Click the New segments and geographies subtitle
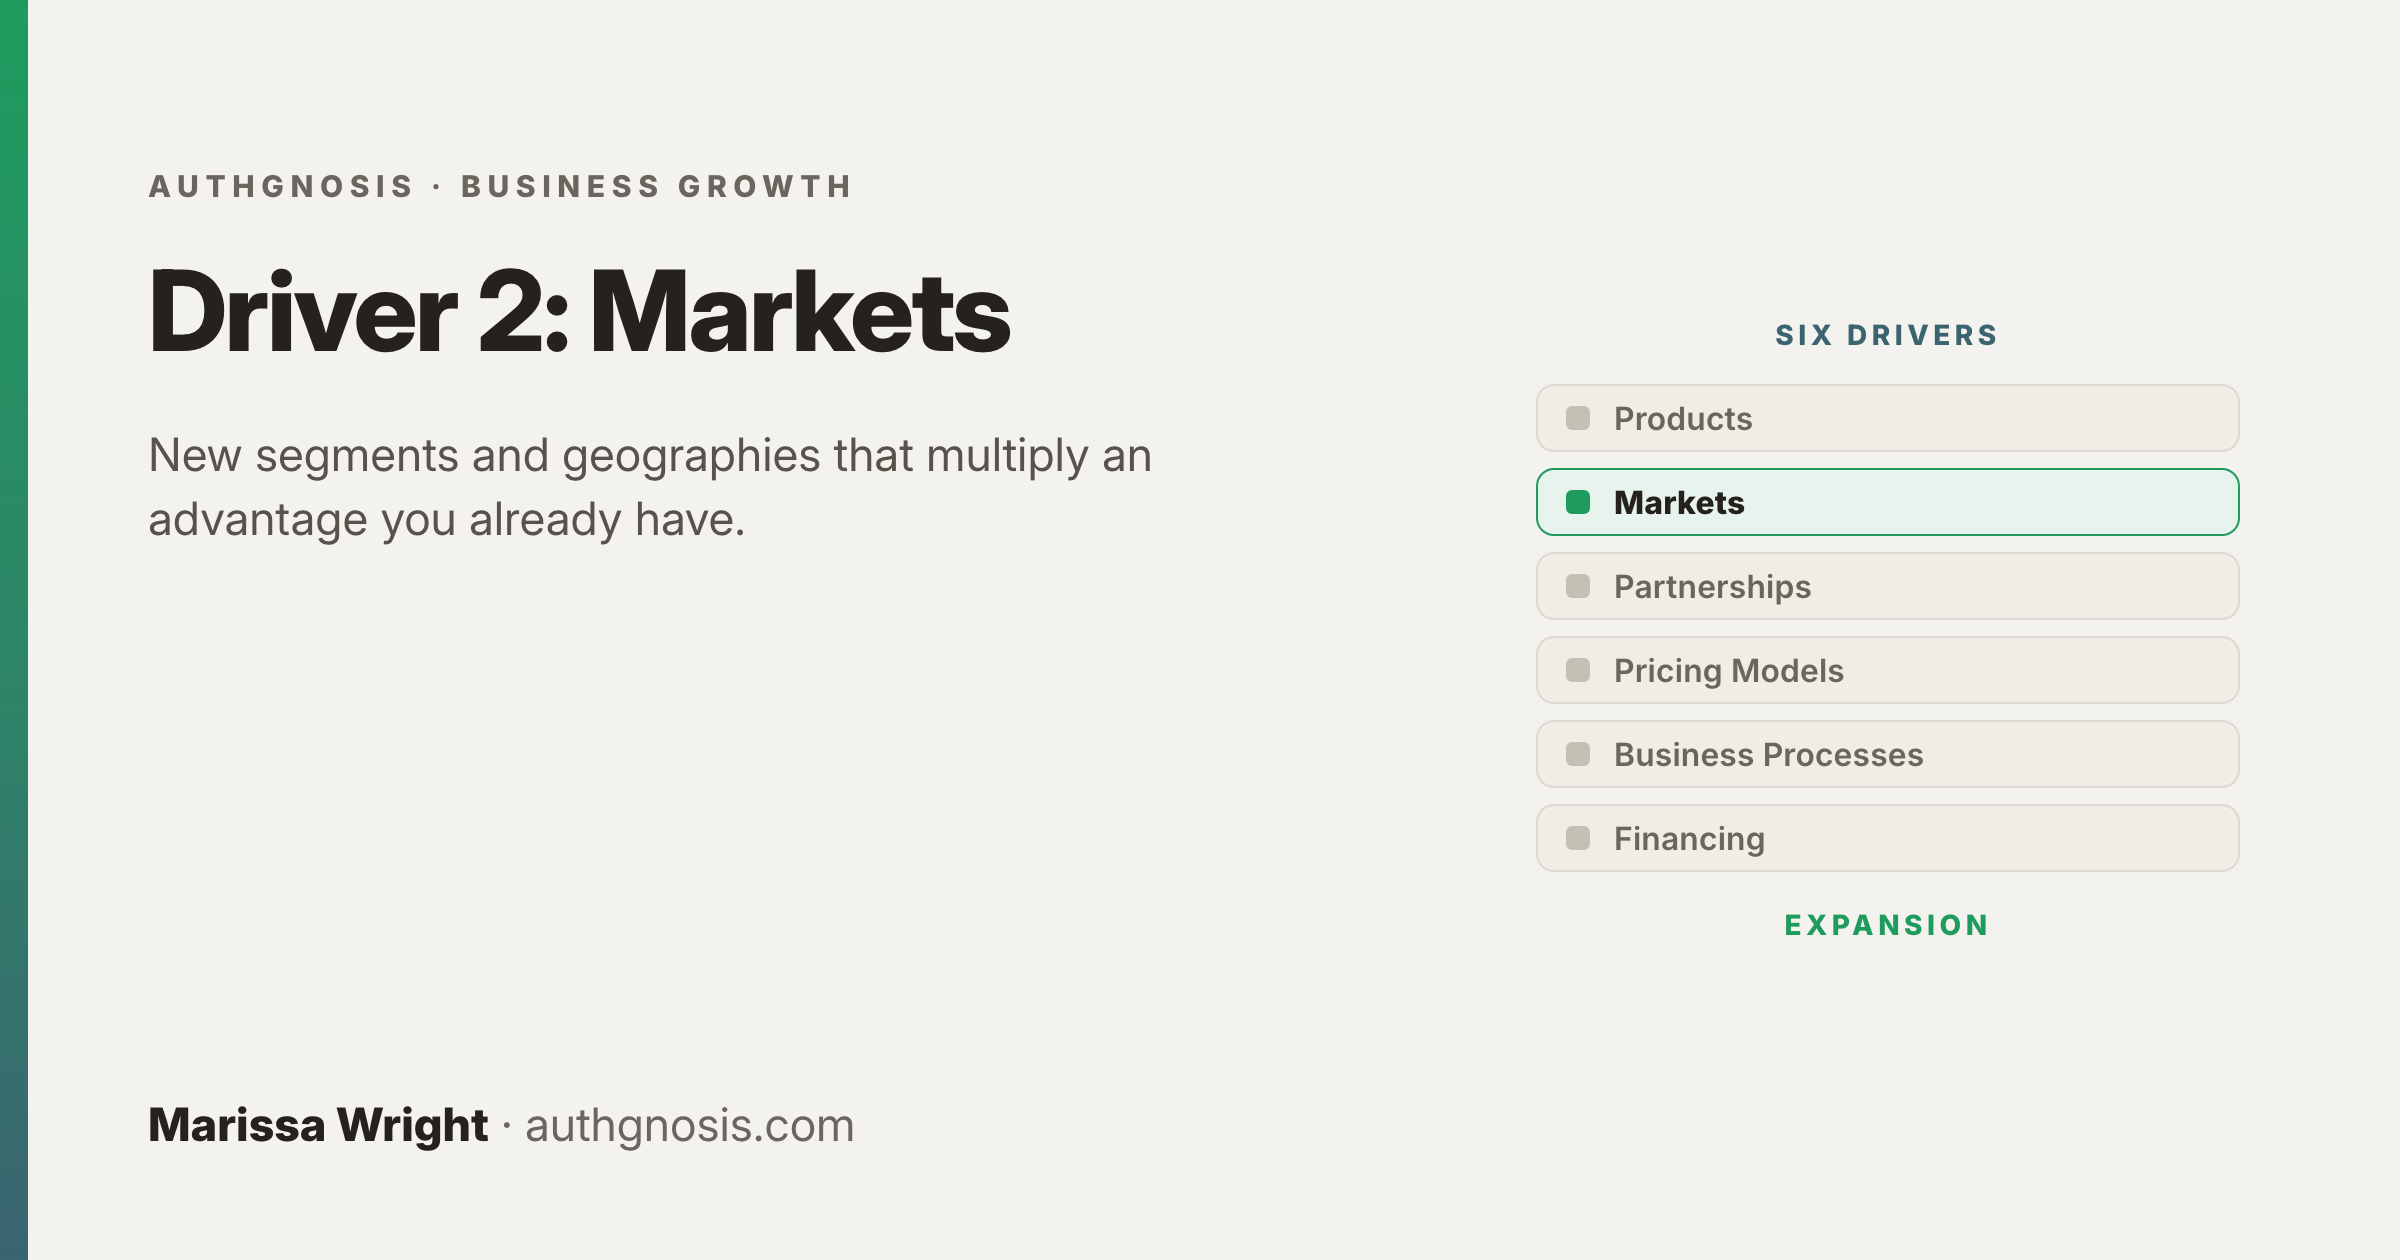This screenshot has height=1260, width=2400. (x=650, y=487)
